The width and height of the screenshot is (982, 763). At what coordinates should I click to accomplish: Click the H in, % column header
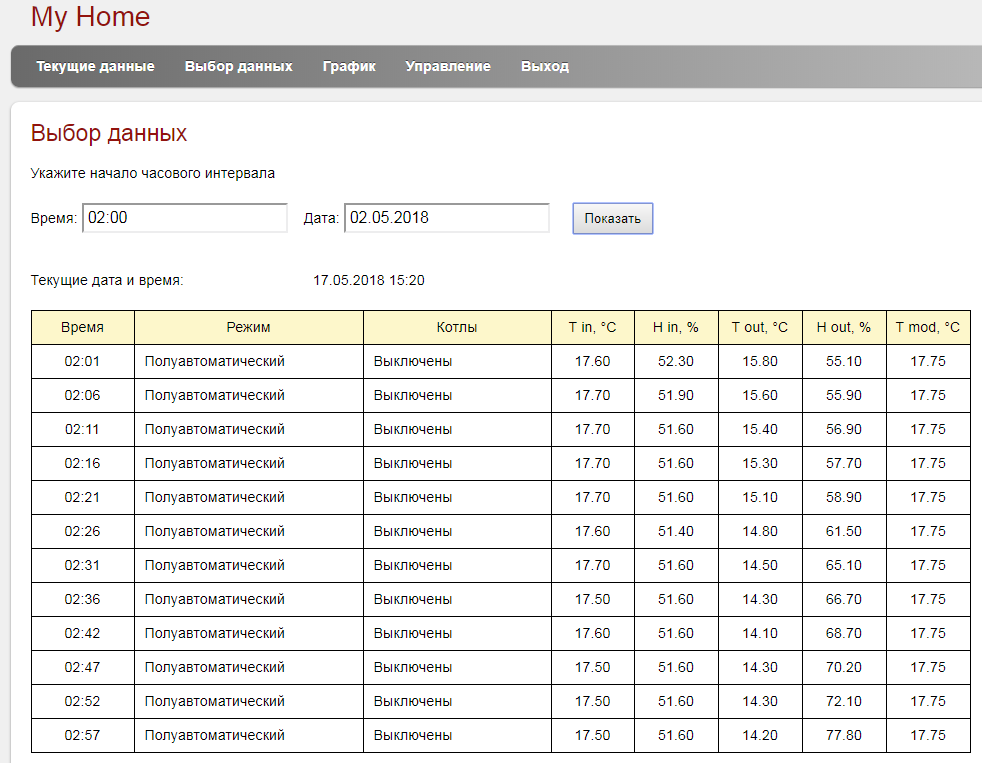676,328
